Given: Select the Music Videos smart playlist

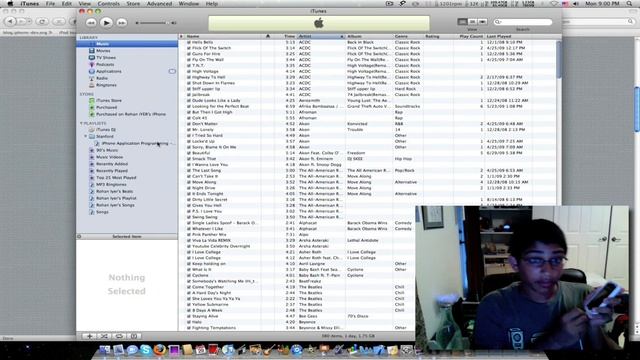Looking at the screenshot, I should 109,157.
